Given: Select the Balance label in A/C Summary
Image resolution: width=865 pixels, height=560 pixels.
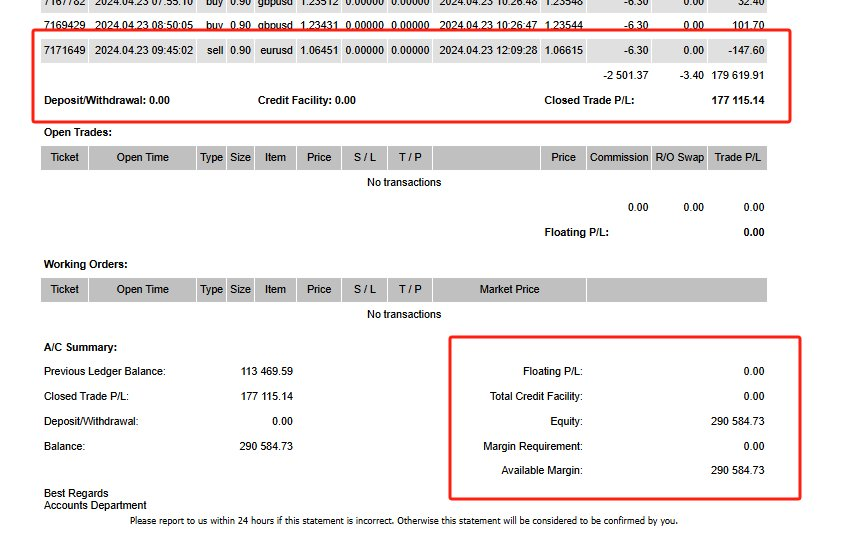Looking at the screenshot, I should tap(64, 446).
